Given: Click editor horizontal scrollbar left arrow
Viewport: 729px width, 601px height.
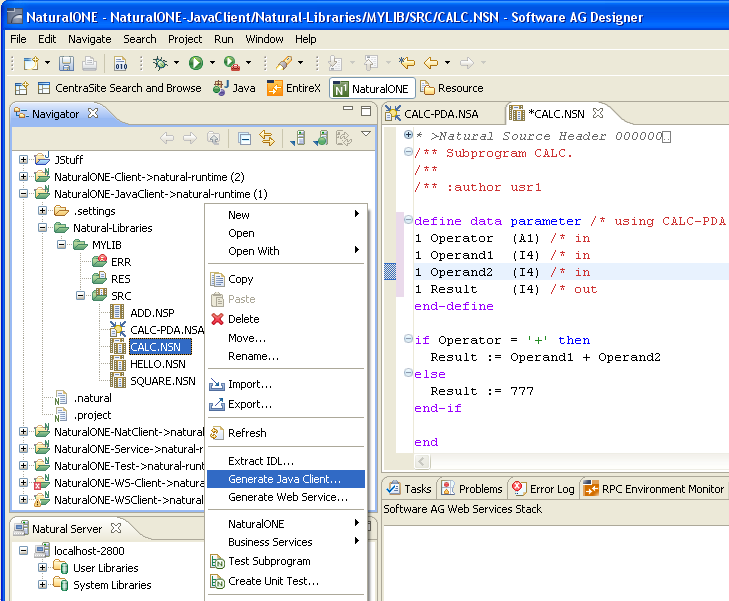Looking at the screenshot, I should (x=422, y=461).
